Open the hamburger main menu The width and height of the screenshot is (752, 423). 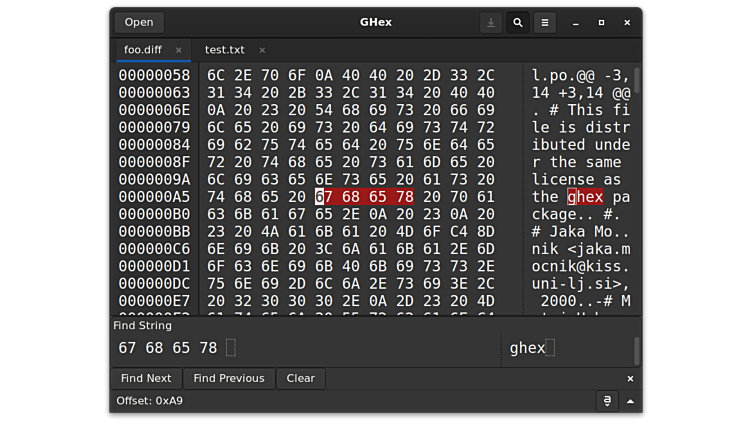click(544, 22)
